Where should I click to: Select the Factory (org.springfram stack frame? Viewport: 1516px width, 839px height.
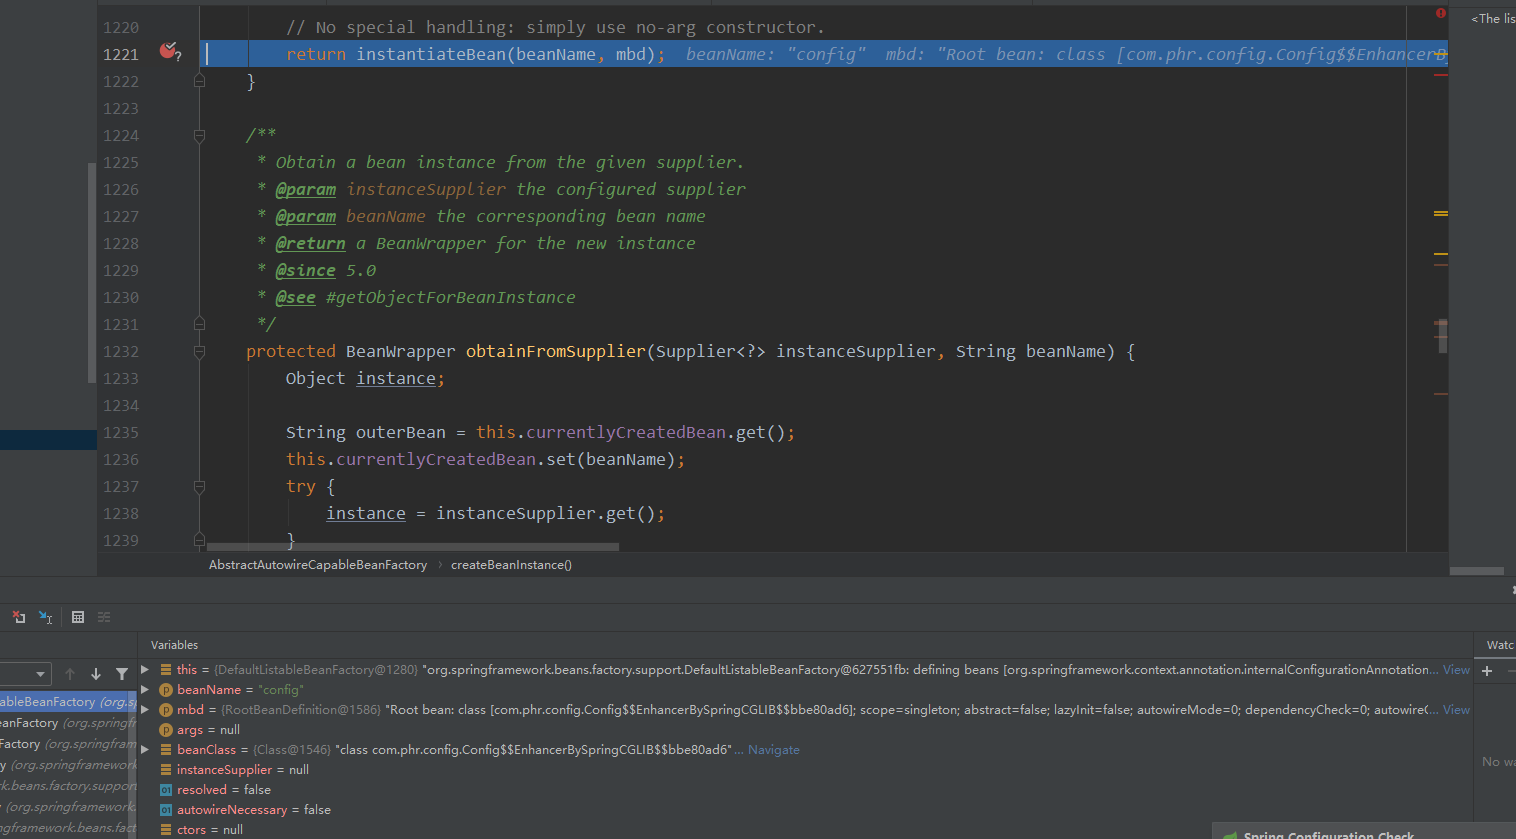coord(68,744)
